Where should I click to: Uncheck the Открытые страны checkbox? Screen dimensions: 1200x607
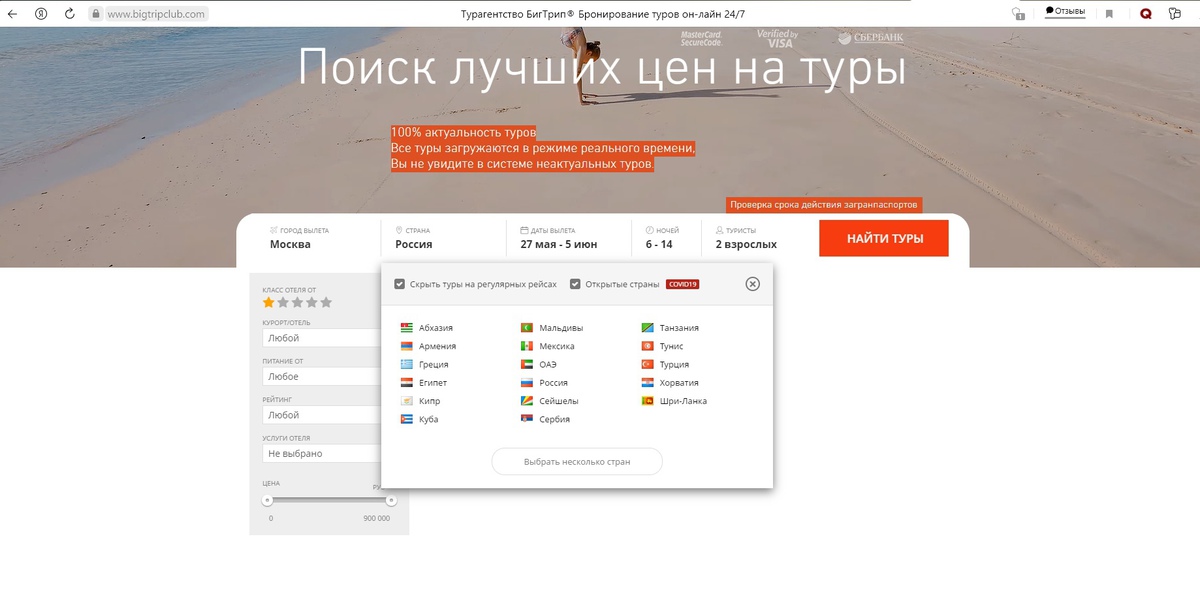pyautogui.click(x=575, y=284)
